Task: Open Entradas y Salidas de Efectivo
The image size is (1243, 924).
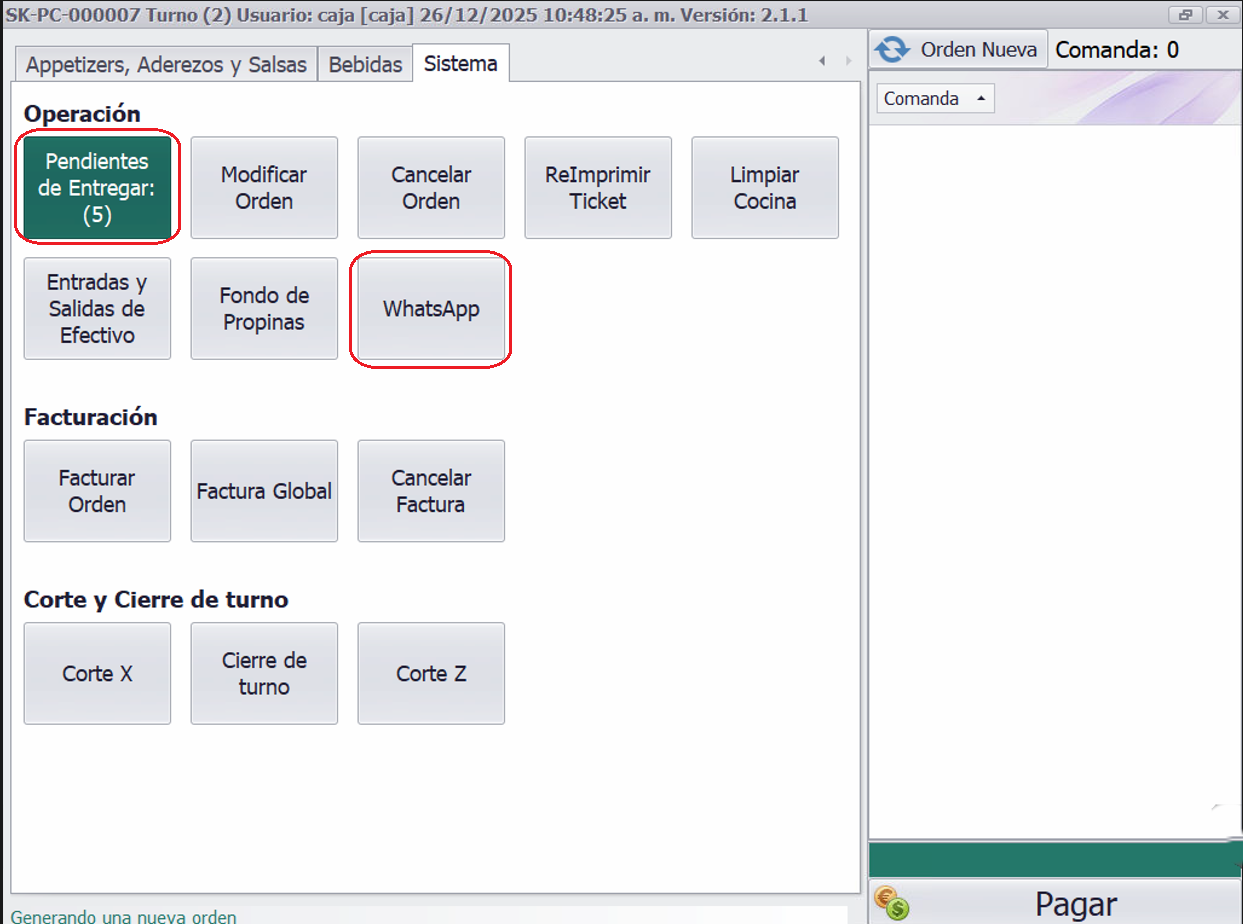Action: (x=97, y=309)
